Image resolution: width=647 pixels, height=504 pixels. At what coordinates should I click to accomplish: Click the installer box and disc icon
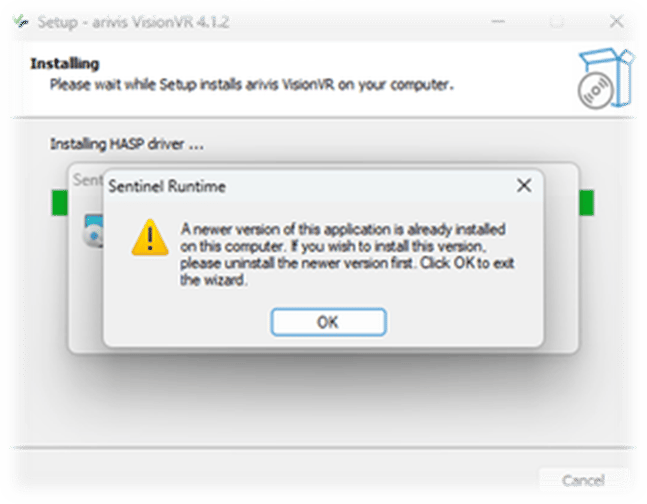(x=604, y=78)
